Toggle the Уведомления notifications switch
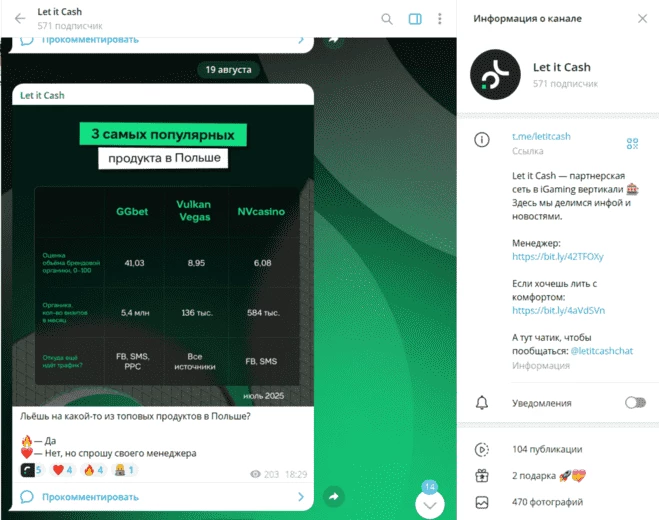Screen dimensions: 659x520 coord(635,403)
